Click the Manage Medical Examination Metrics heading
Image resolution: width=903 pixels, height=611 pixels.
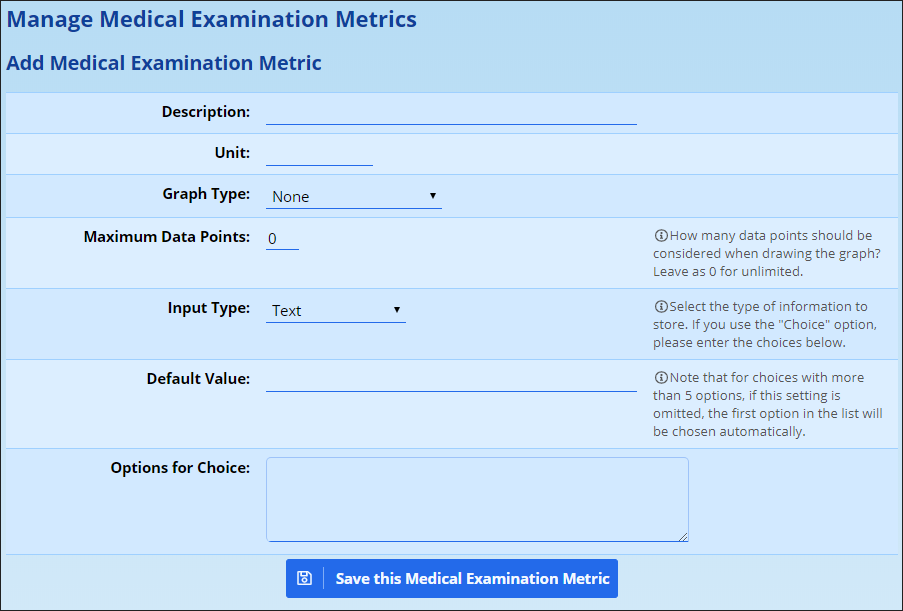pyautogui.click(x=212, y=19)
